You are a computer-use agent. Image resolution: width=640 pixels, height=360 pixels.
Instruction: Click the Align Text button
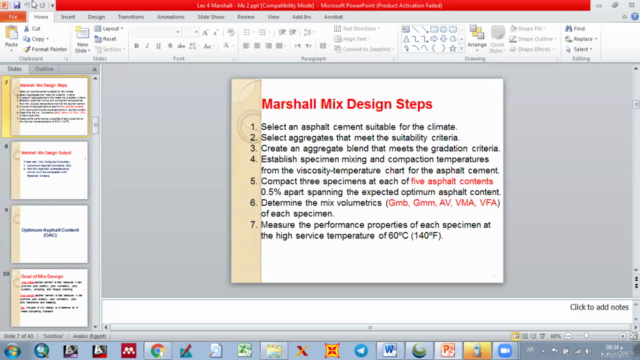352,39
